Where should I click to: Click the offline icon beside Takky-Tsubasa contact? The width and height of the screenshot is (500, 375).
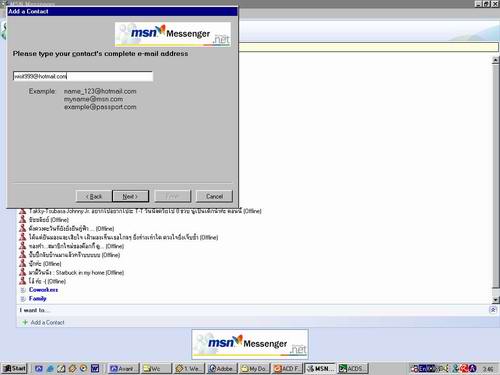(23, 211)
